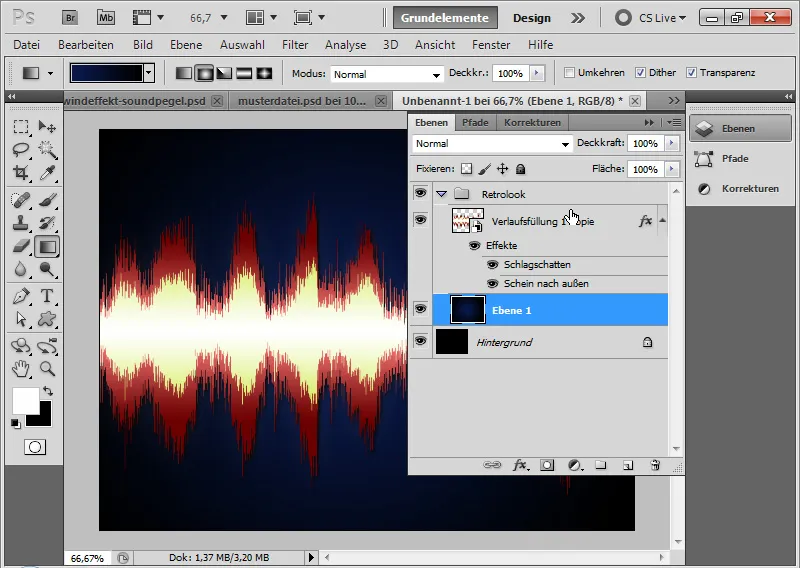Select the Magic Wand tool
The width and height of the screenshot is (800, 568).
click(47, 150)
